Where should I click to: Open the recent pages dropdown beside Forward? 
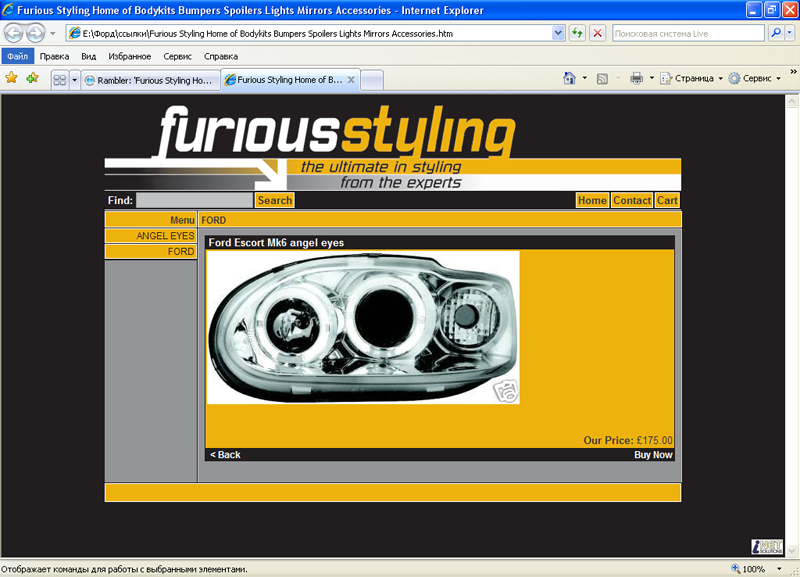coord(53,34)
